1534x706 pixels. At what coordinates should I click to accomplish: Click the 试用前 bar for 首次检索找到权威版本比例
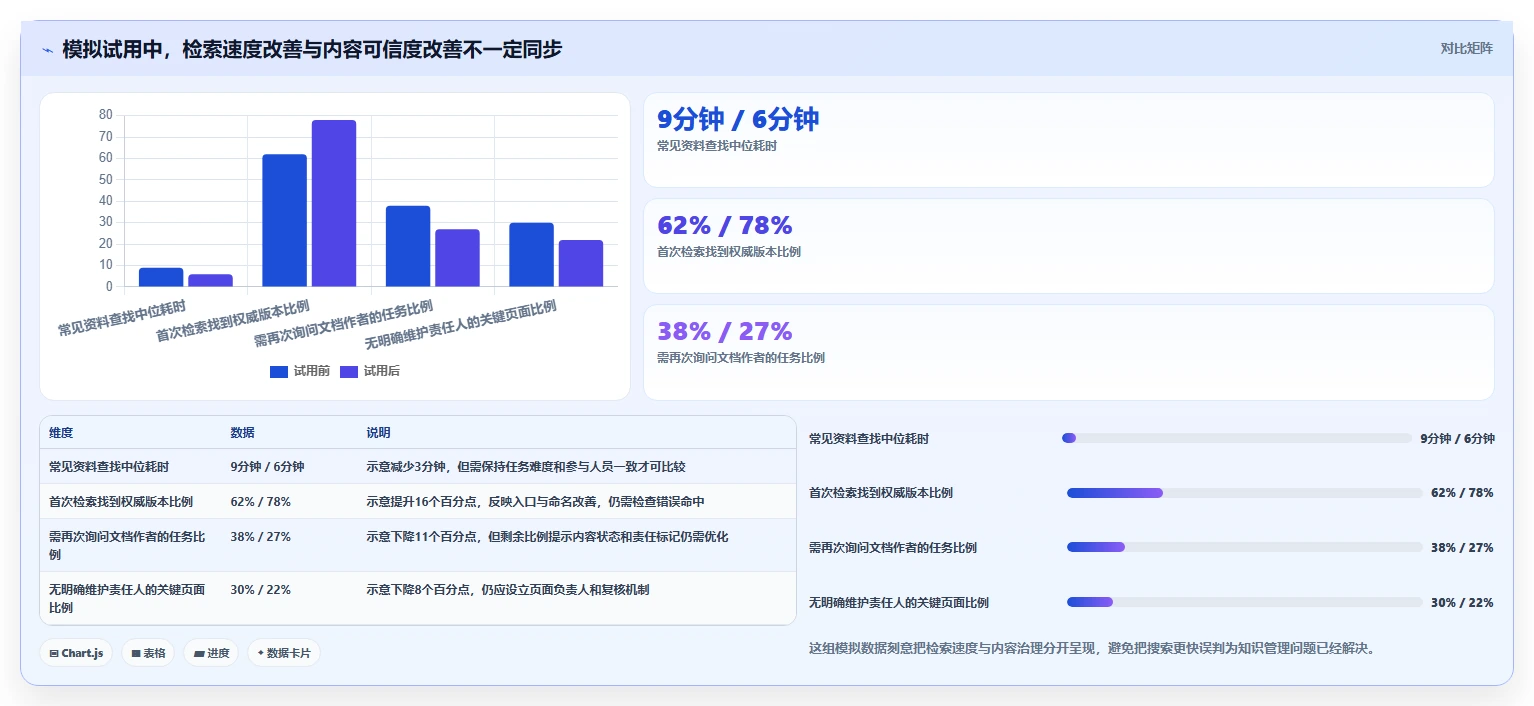[284, 220]
